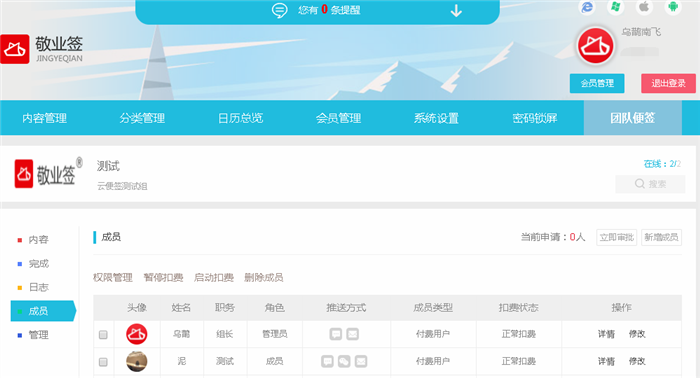Click the Apple platform icon
Image resolution: width=700 pixels, height=378 pixels.
pos(644,7)
